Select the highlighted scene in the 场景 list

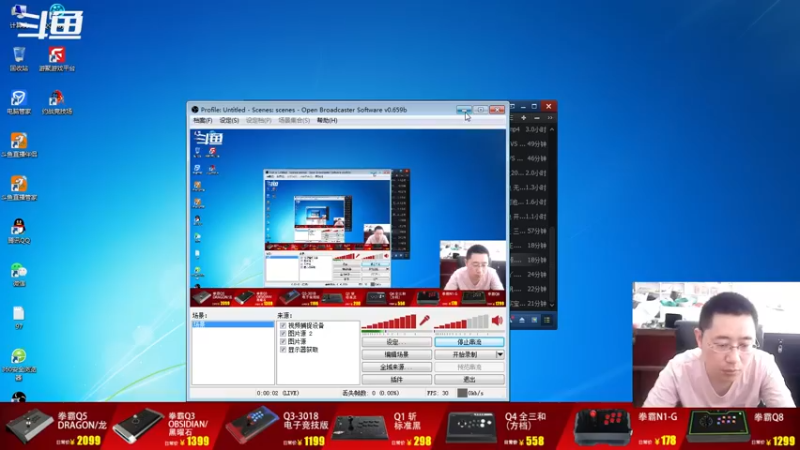233,324
